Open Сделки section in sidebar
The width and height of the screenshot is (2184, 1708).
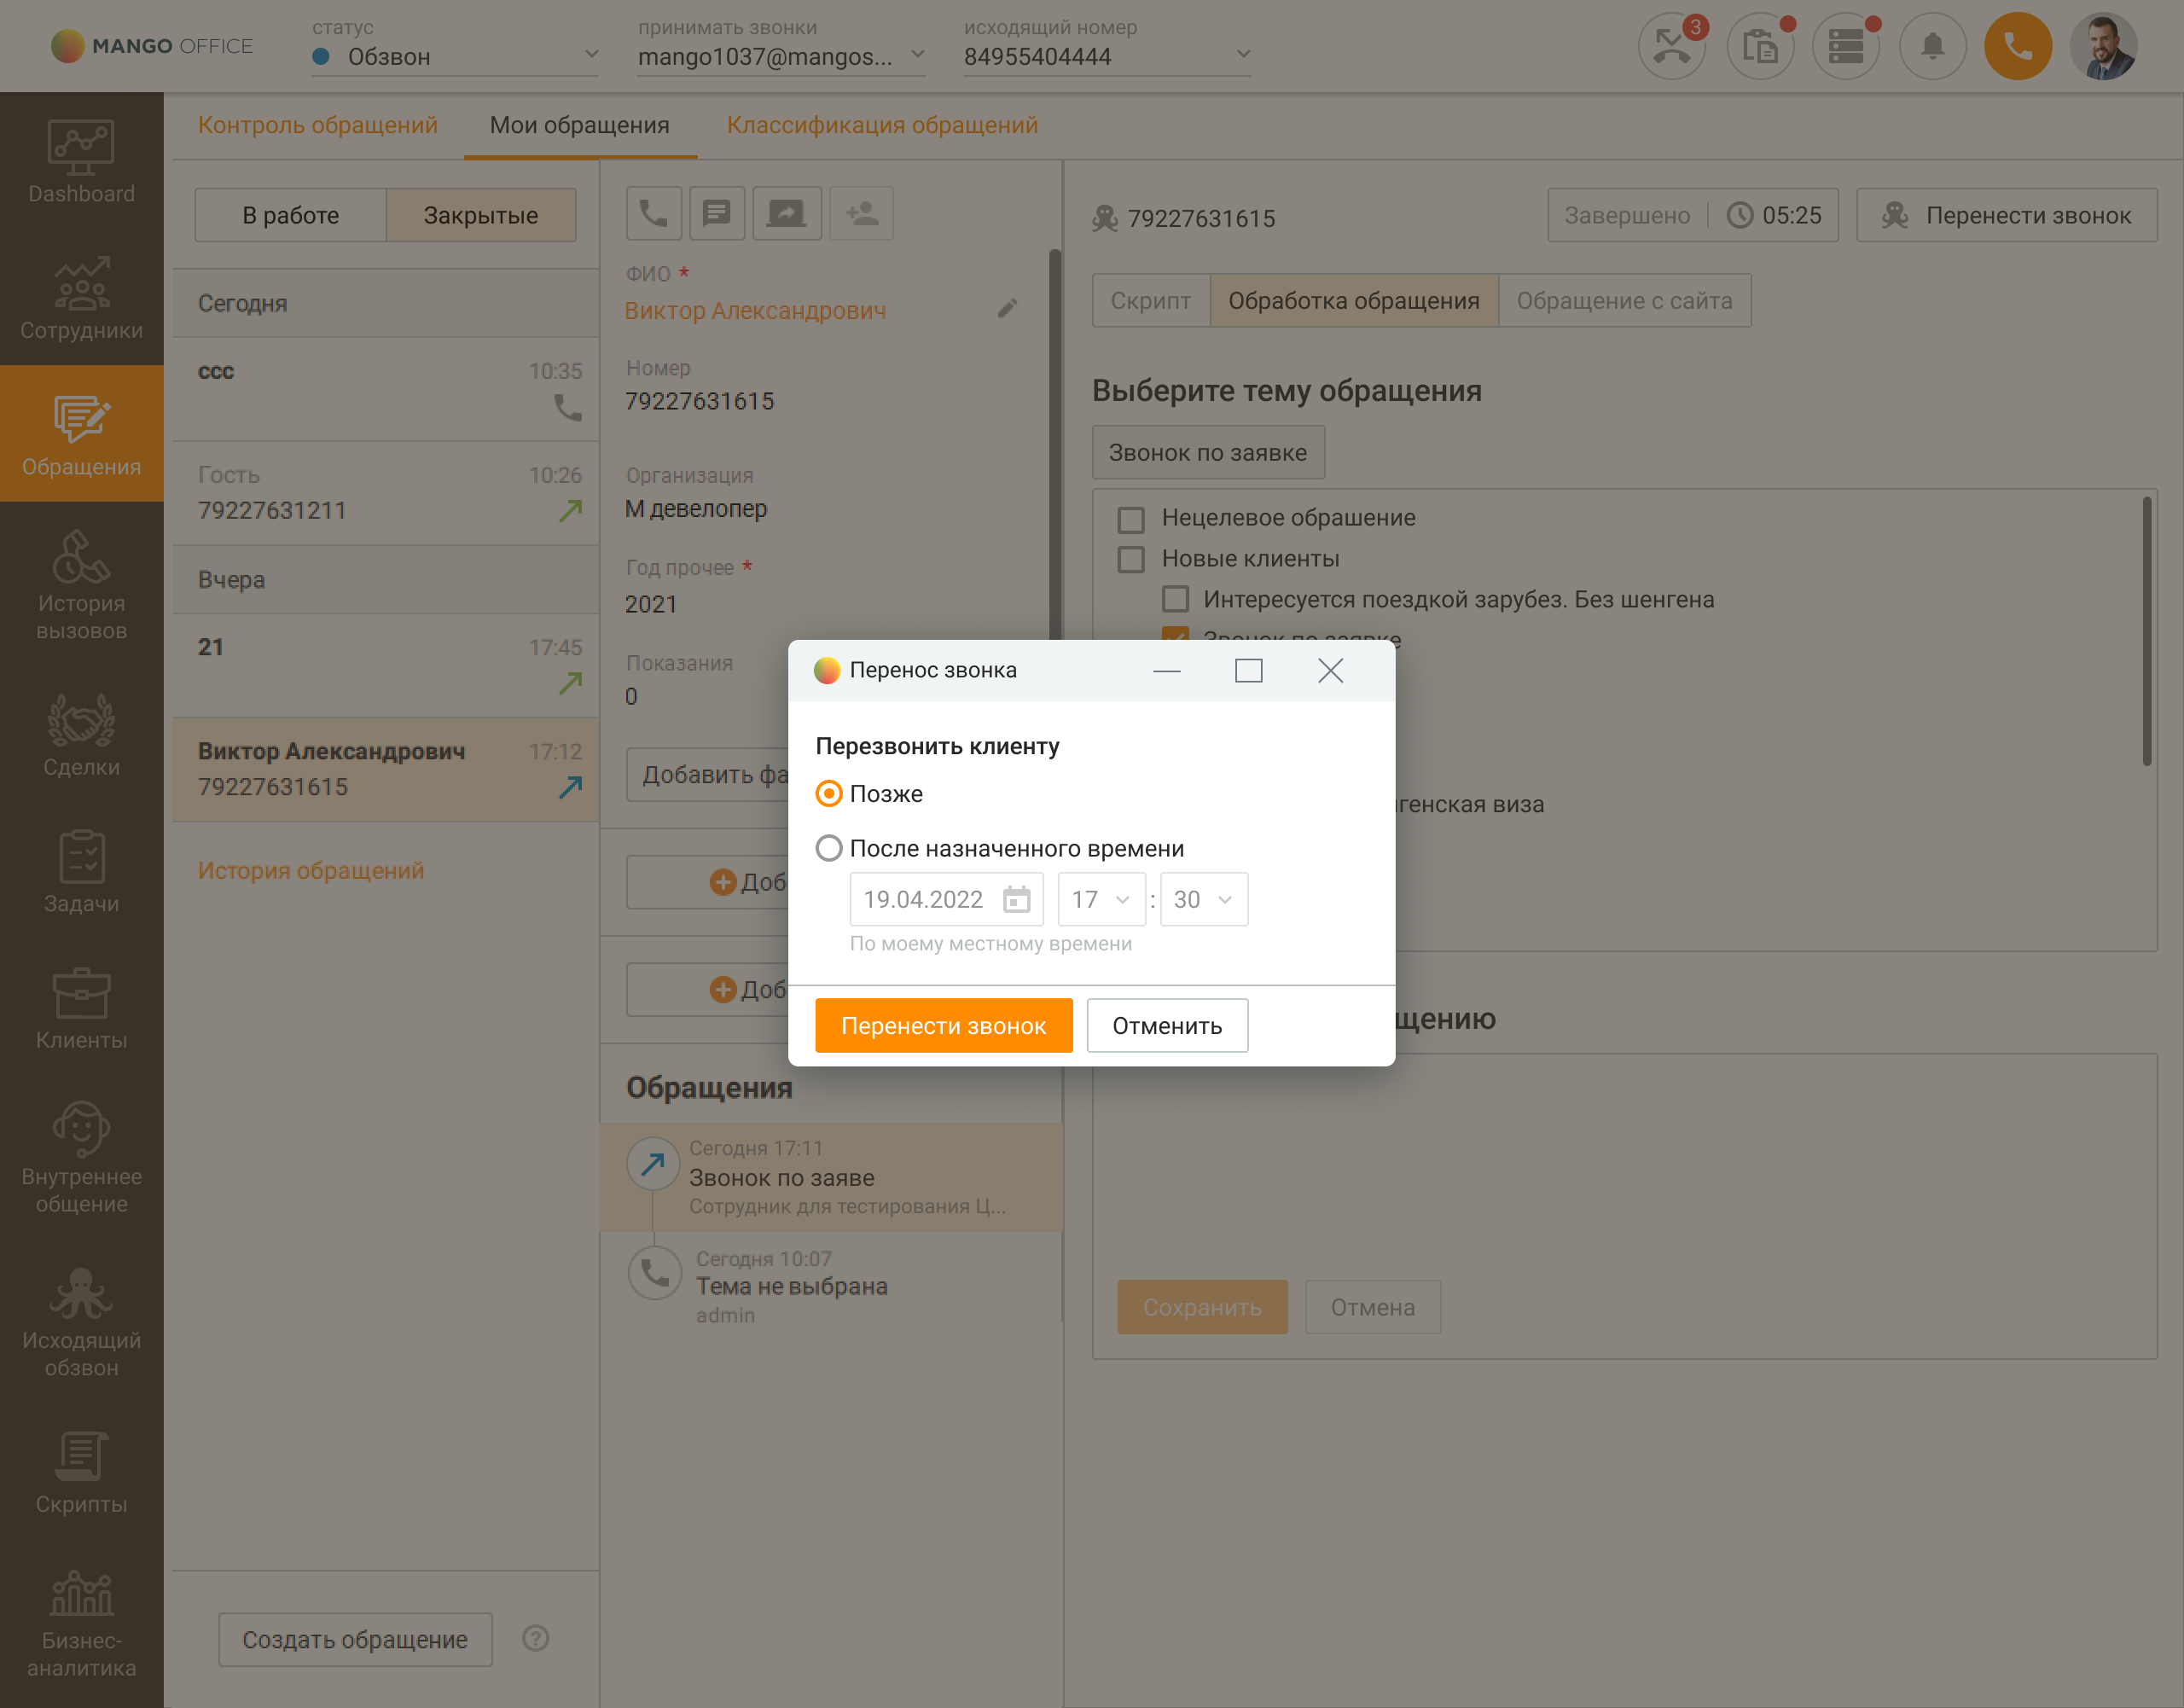[x=82, y=735]
